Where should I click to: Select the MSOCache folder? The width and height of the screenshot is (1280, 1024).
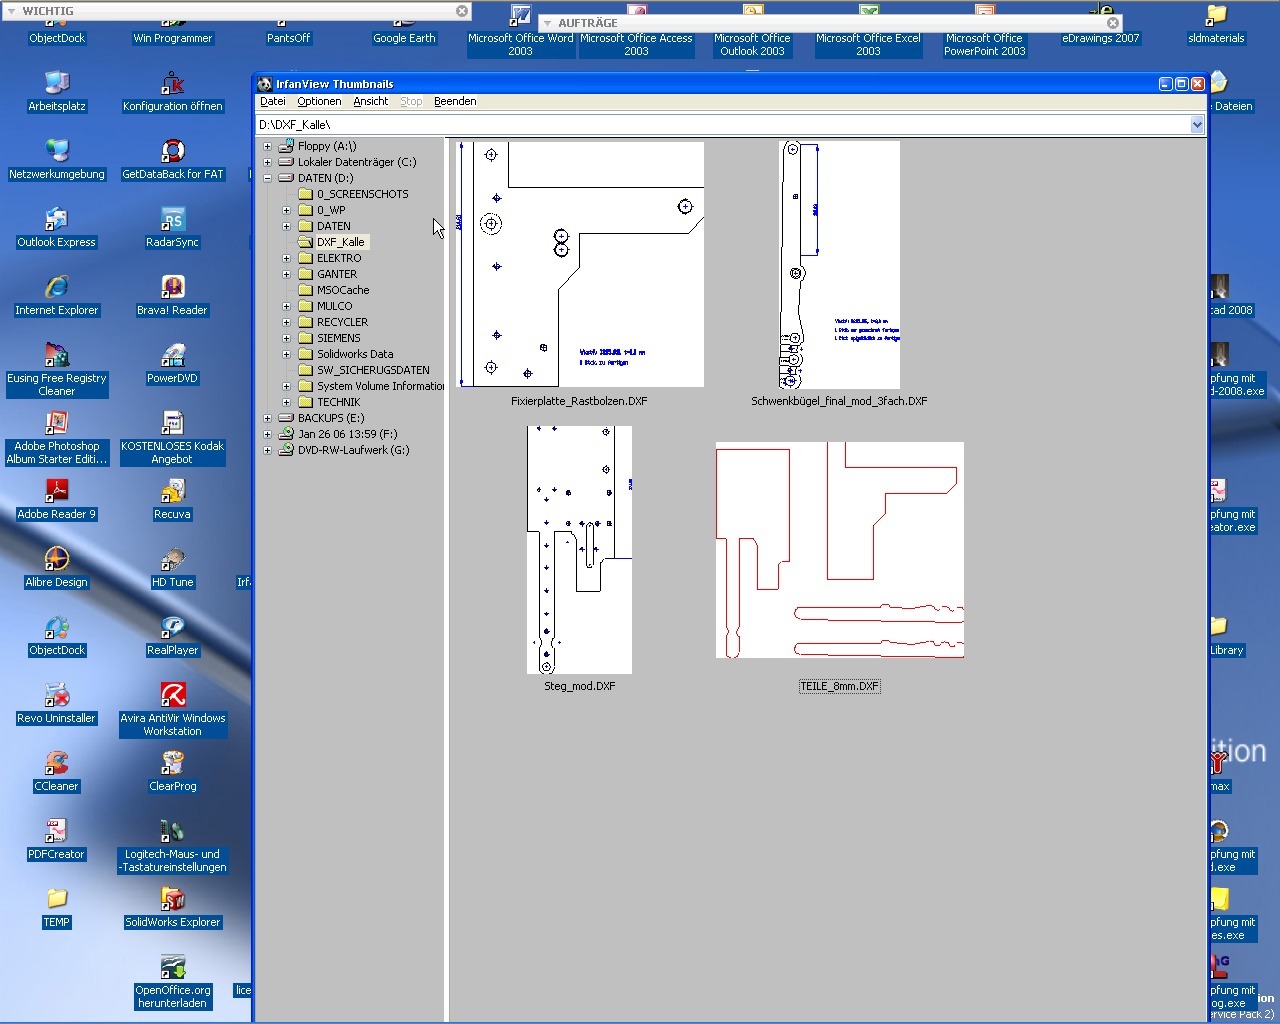coord(343,290)
